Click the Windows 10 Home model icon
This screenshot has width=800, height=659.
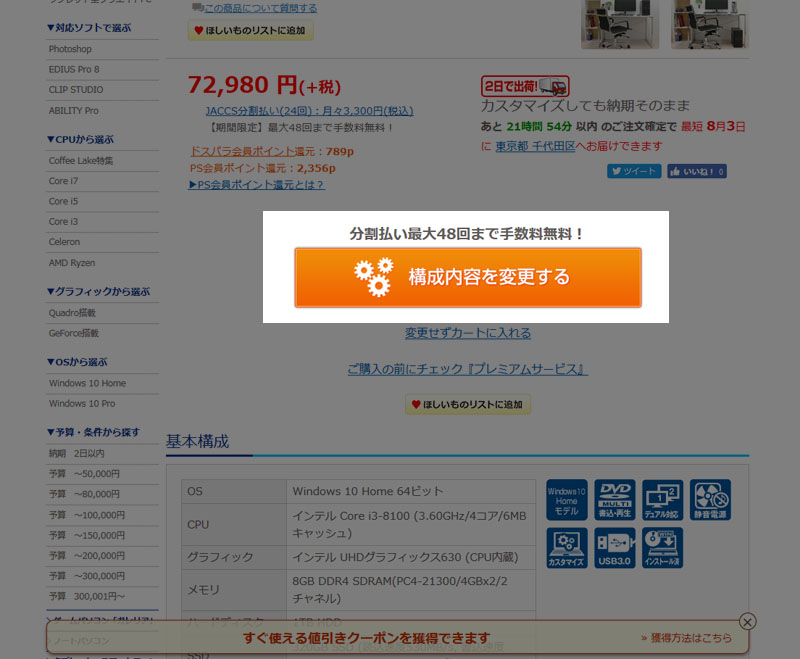coord(566,500)
